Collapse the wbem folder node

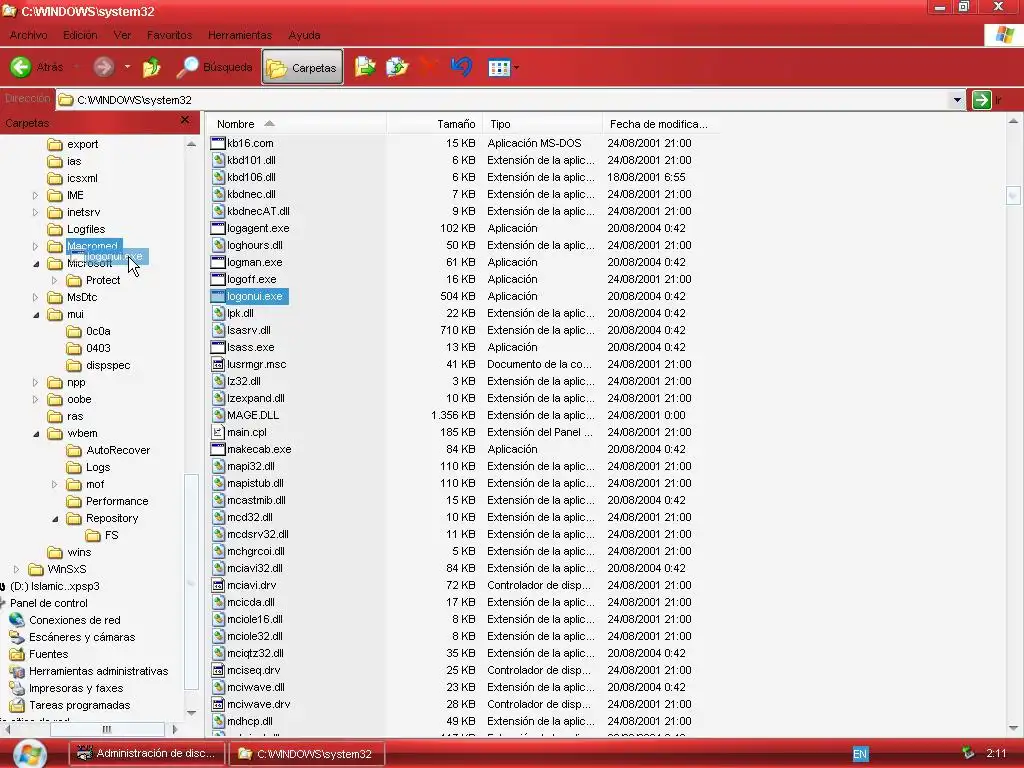tap(36, 434)
